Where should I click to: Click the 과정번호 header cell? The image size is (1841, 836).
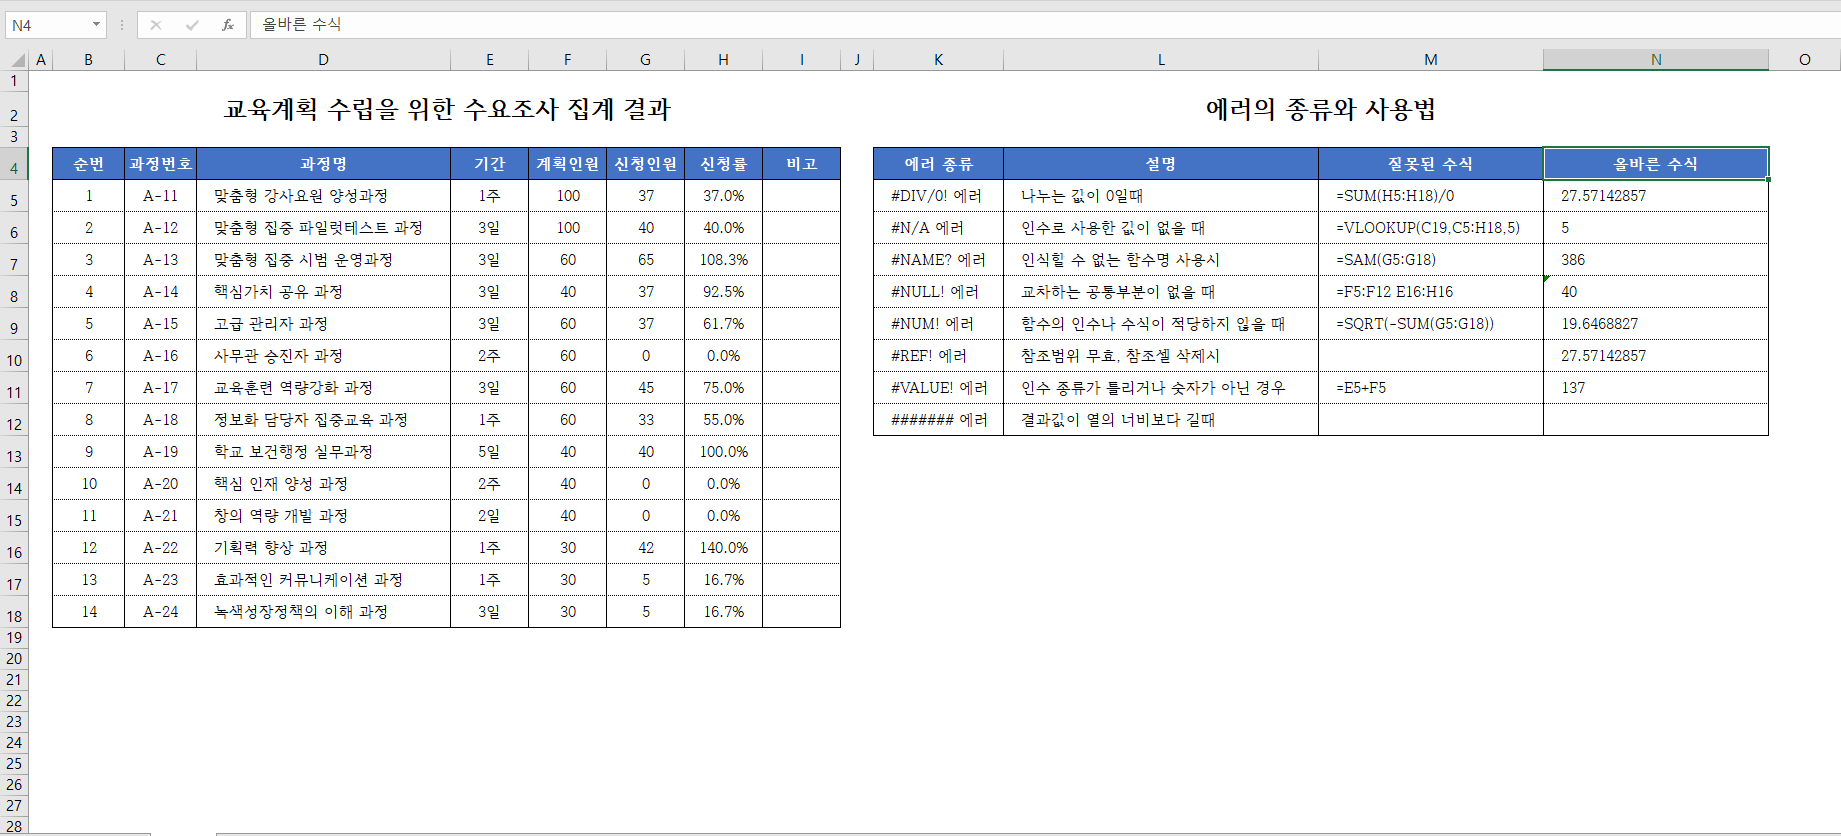click(161, 164)
